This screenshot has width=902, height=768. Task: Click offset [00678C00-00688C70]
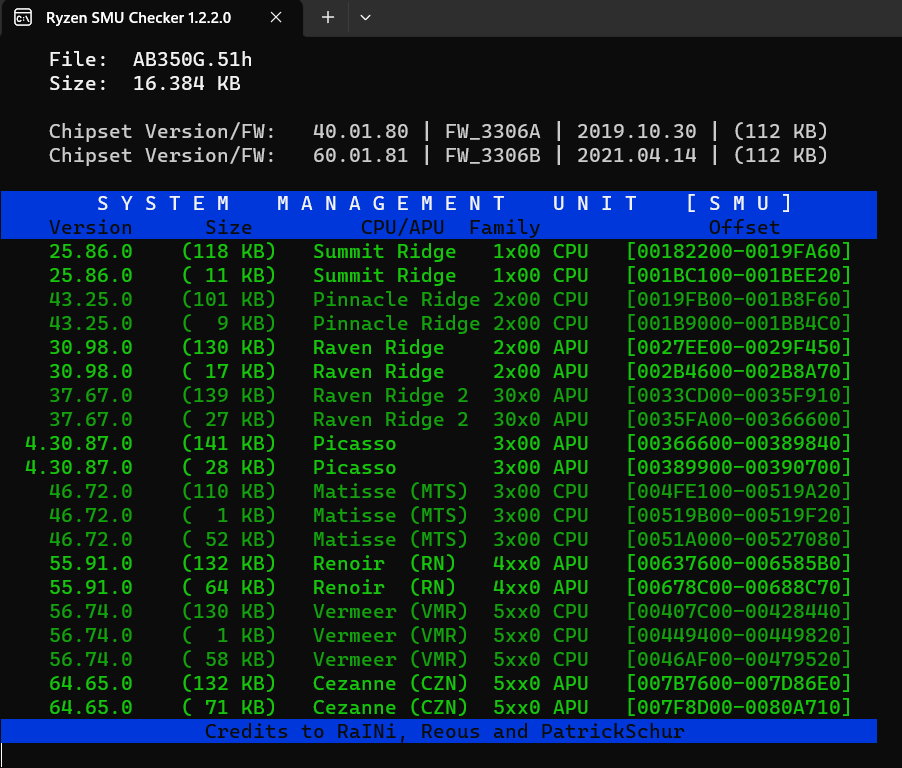pyautogui.click(x=739, y=587)
